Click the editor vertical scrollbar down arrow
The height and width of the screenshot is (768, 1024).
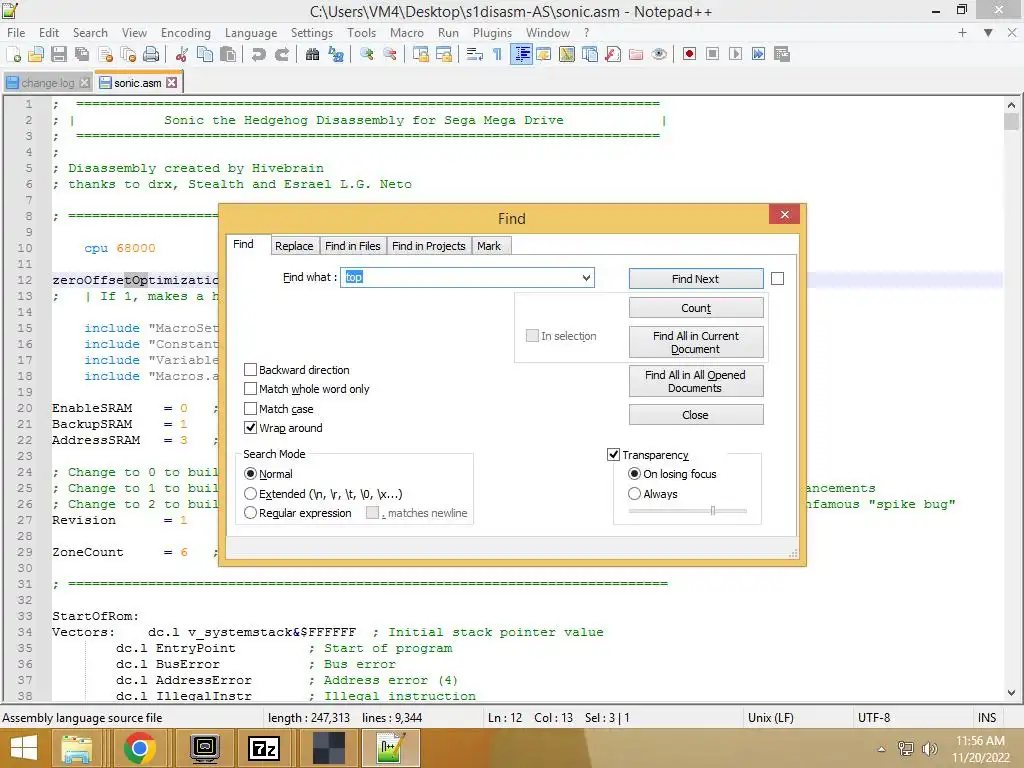[1011, 694]
